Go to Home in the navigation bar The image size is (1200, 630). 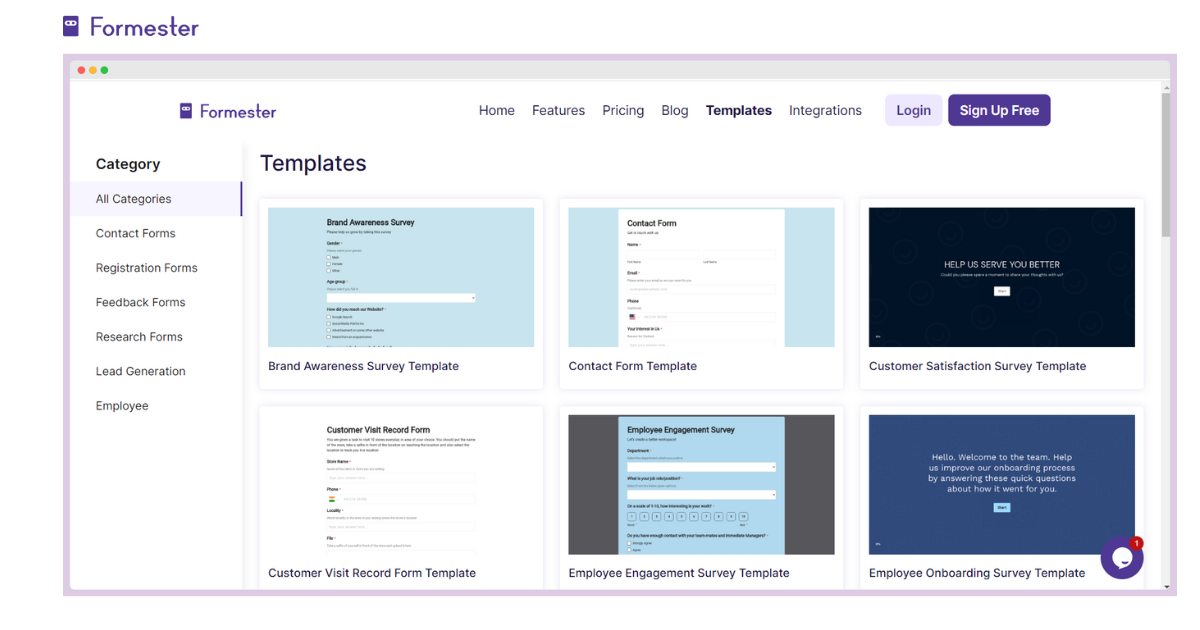click(497, 110)
